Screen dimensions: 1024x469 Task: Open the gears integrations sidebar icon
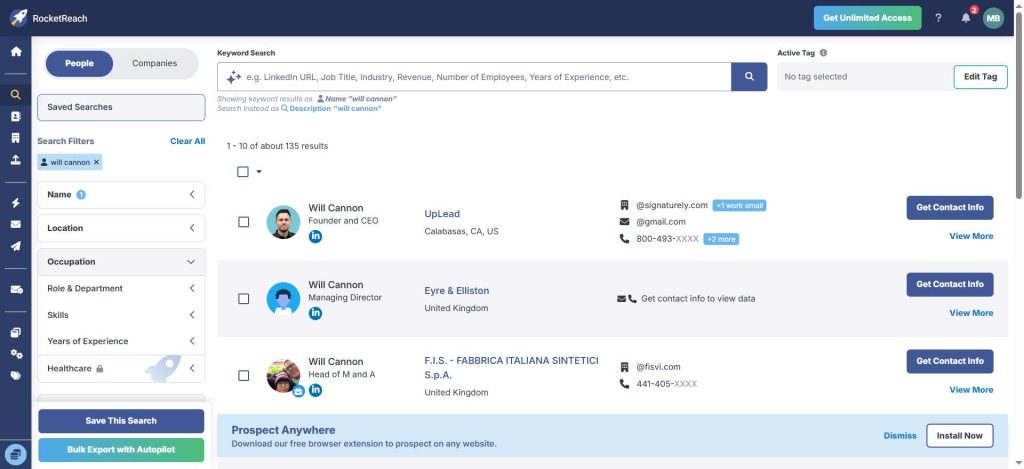click(16, 354)
